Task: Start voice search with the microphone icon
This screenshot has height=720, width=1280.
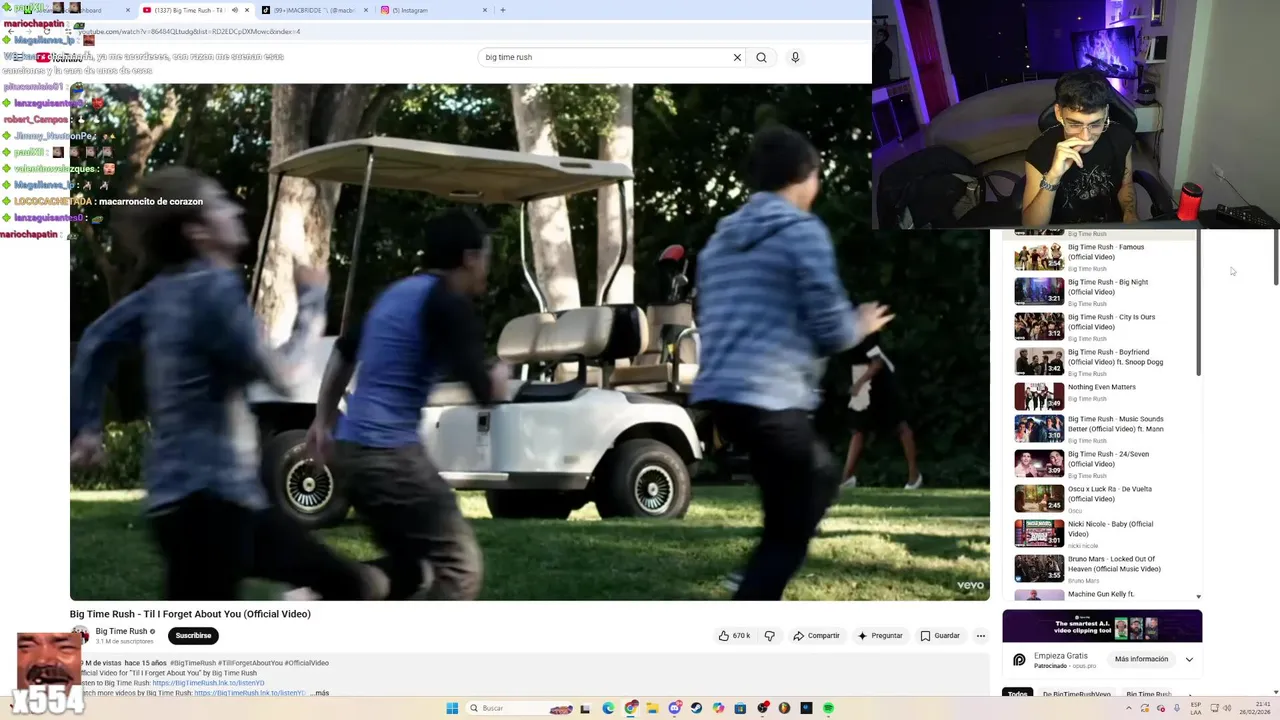Action: [795, 57]
